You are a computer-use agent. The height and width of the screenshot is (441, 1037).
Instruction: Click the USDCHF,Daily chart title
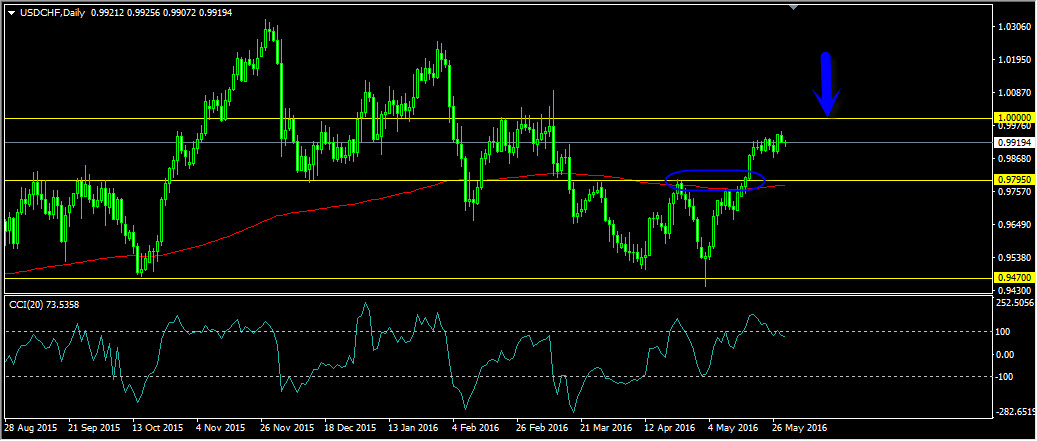click(52, 12)
